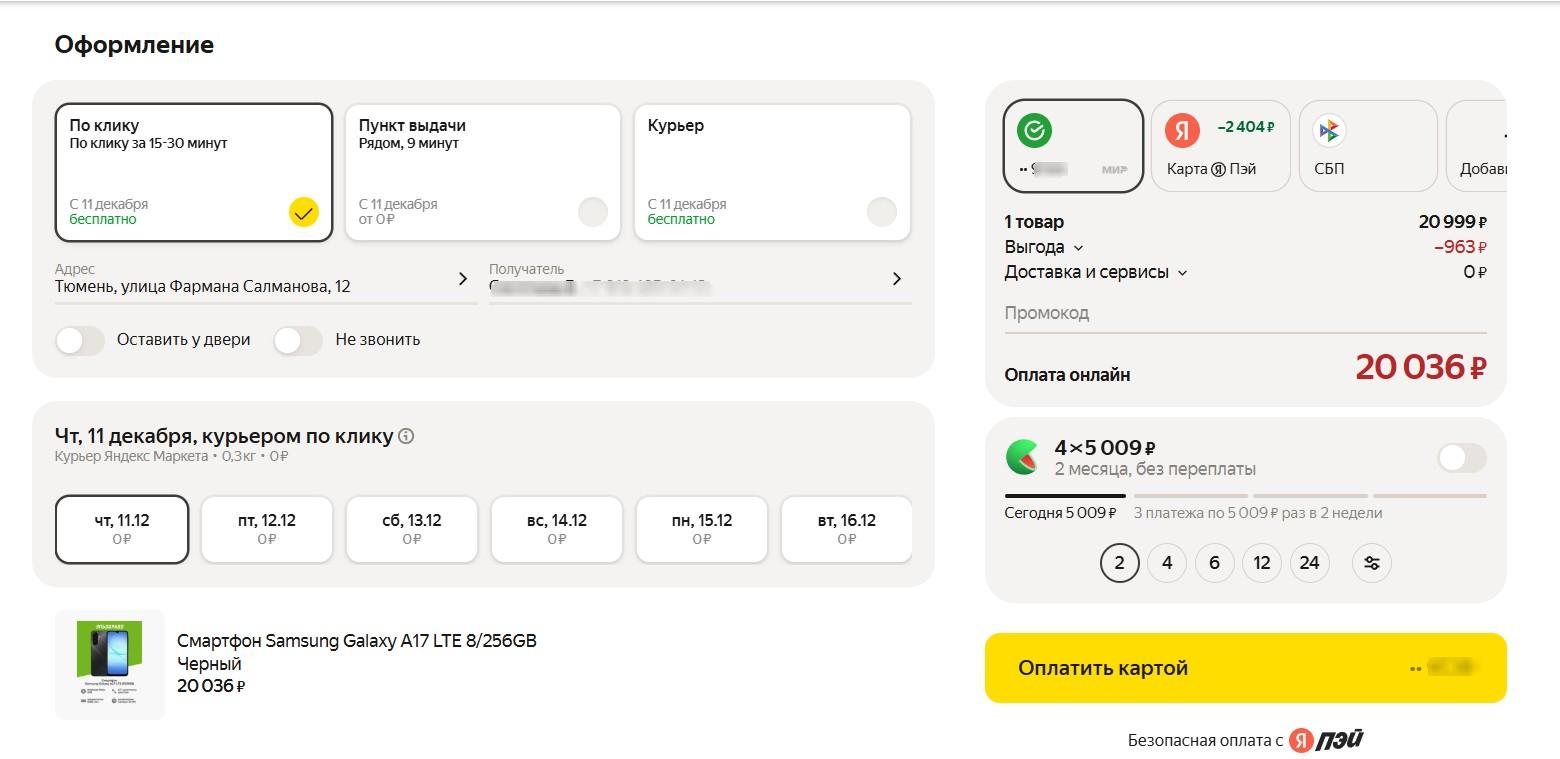This screenshot has height=759, width=1560.
Task: Click into the Промокод input field
Action: tap(1244, 313)
